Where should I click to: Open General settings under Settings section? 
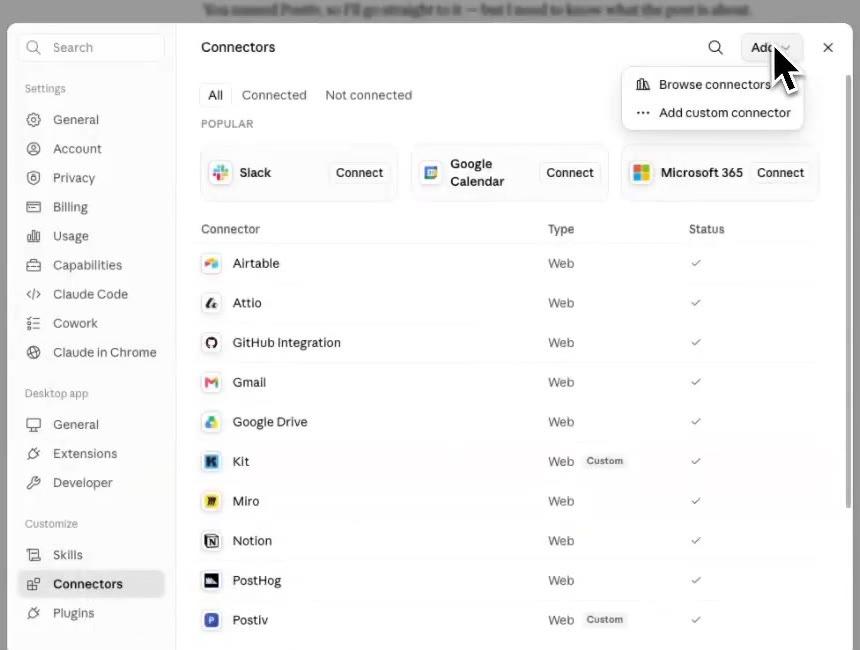[92, 120]
